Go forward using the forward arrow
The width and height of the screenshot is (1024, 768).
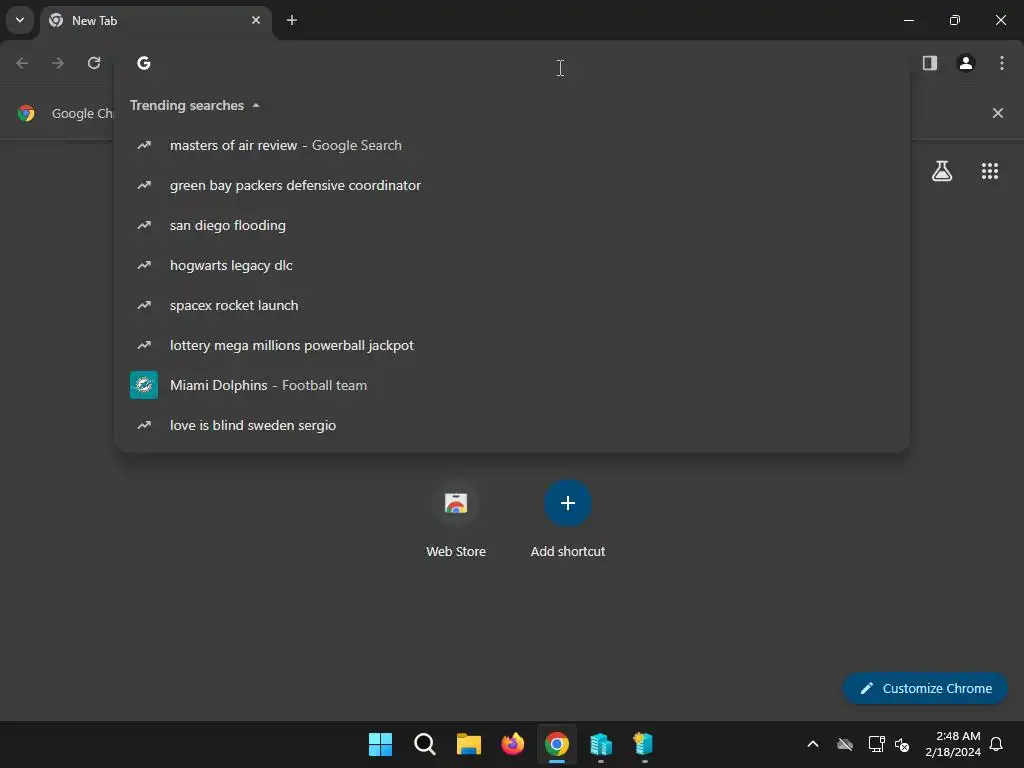[x=58, y=63]
